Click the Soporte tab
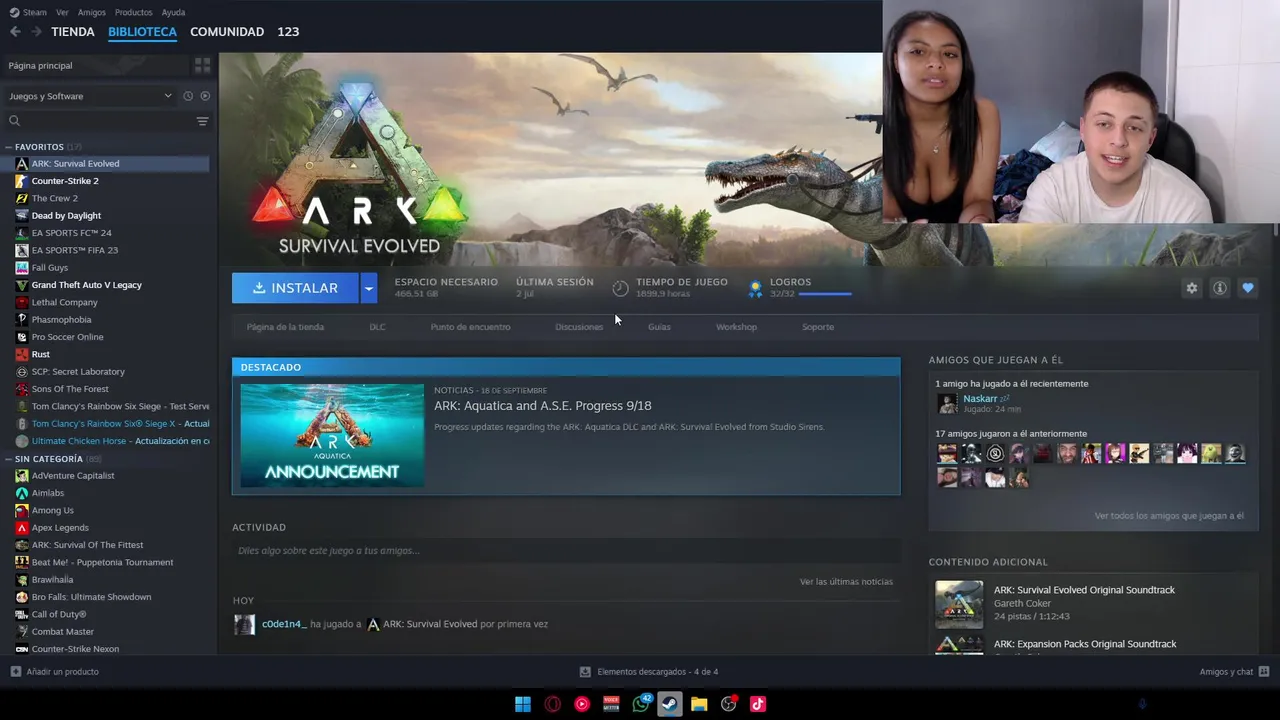Screen dimensions: 1280x720 pyautogui.click(x=818, y=327)
